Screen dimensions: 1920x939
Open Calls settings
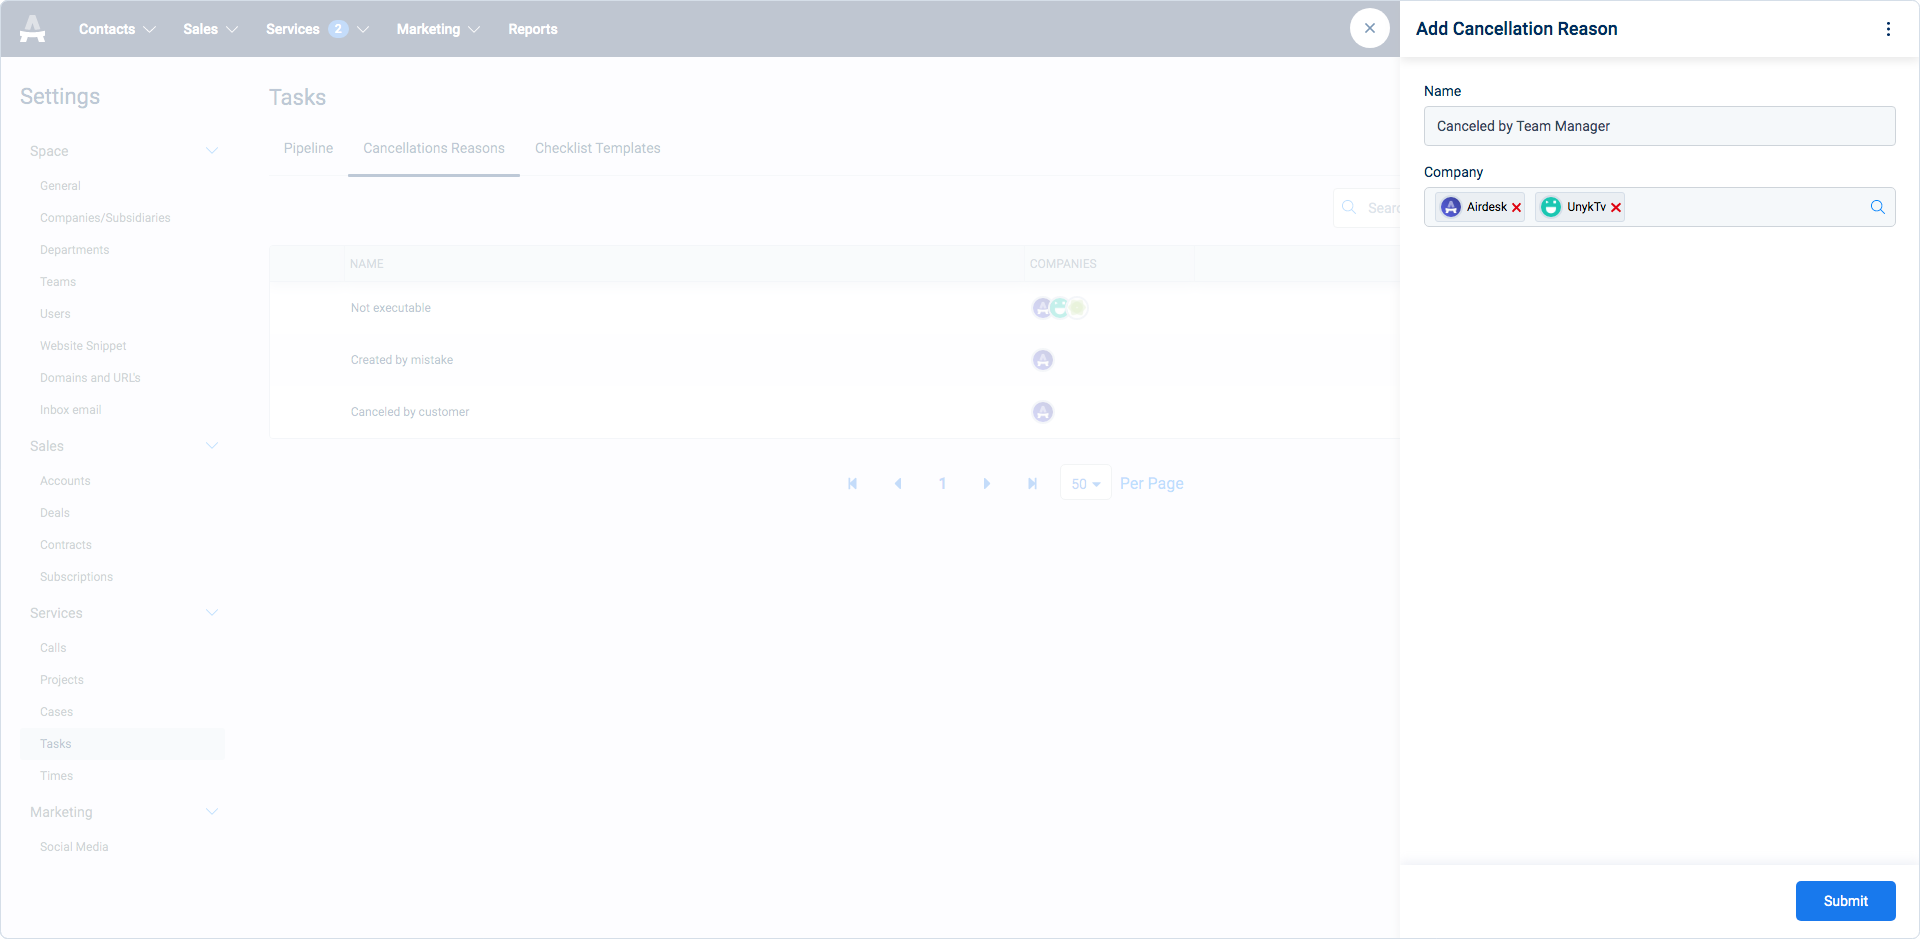pos(53,648)
